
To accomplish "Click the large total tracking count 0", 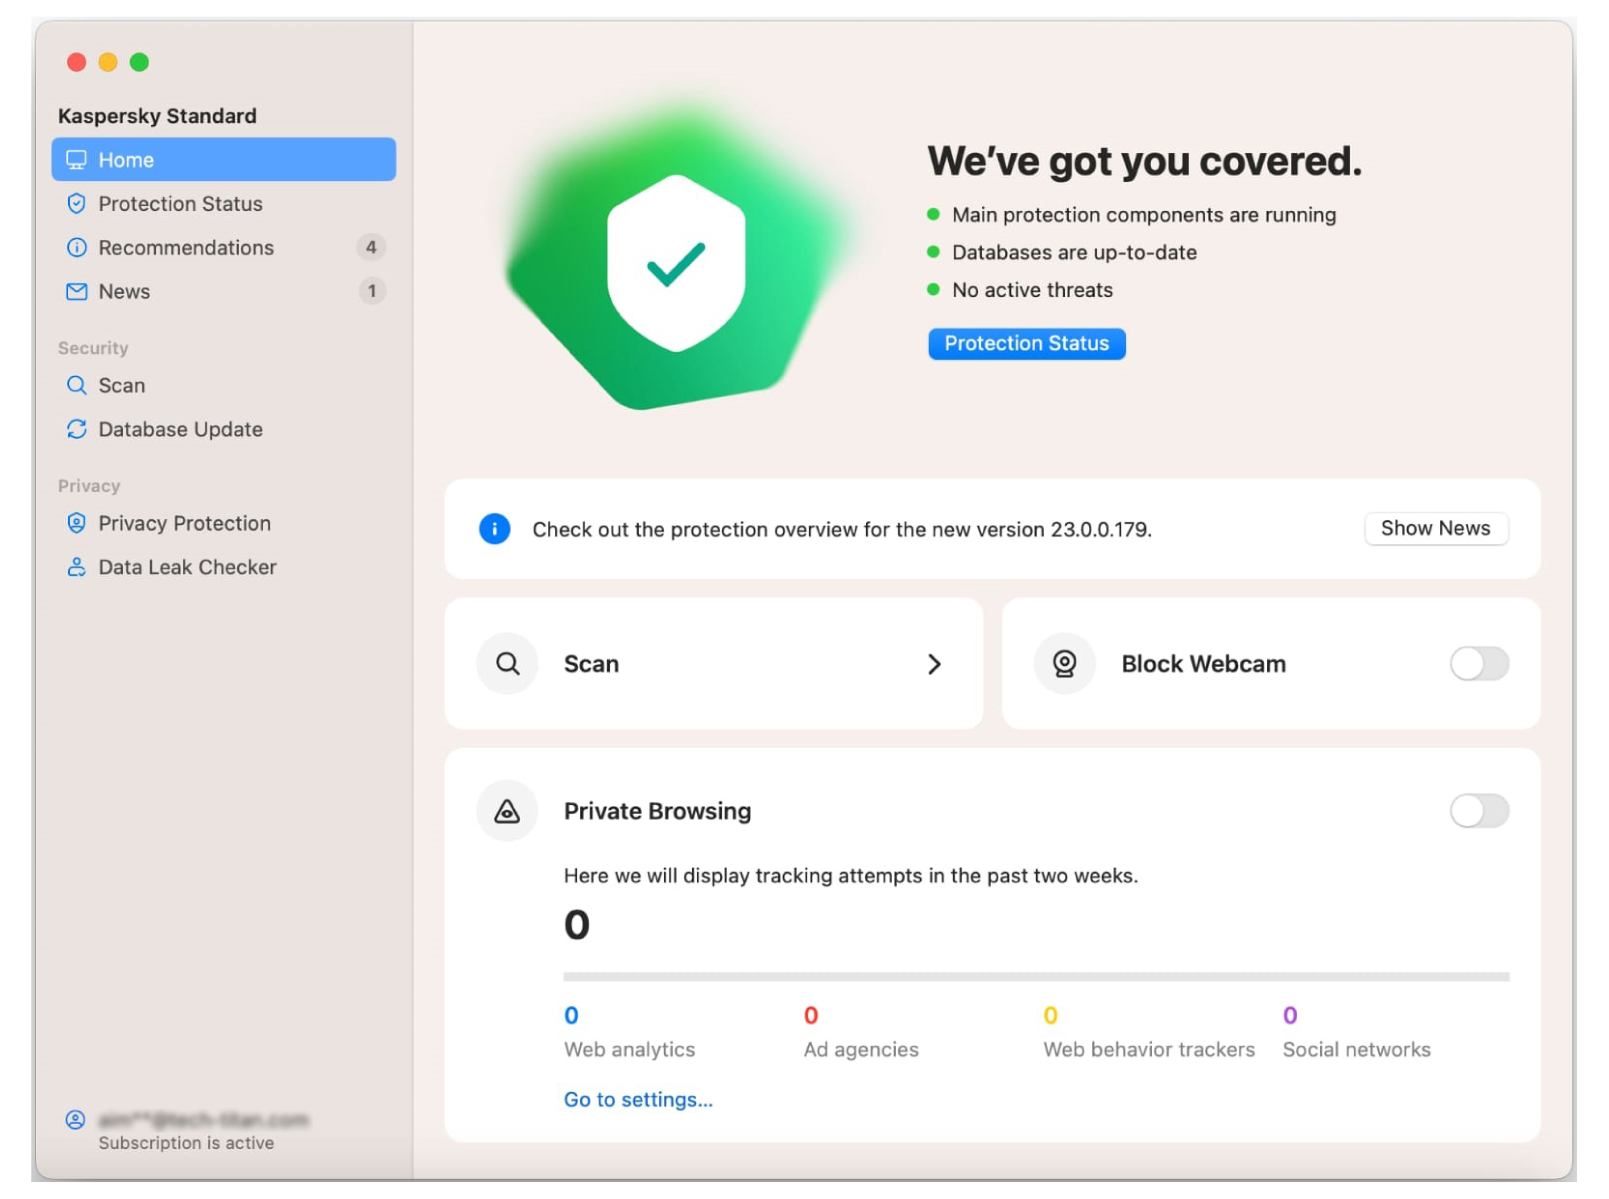I will tap(577, 924).
